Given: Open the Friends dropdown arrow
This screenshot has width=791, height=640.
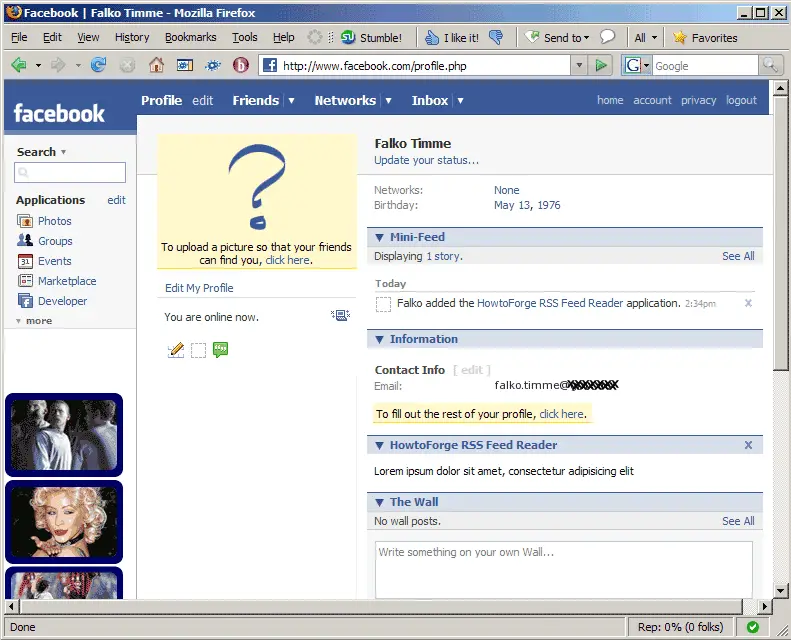Looking at the screenshot, I should click(x=291, y=100).
